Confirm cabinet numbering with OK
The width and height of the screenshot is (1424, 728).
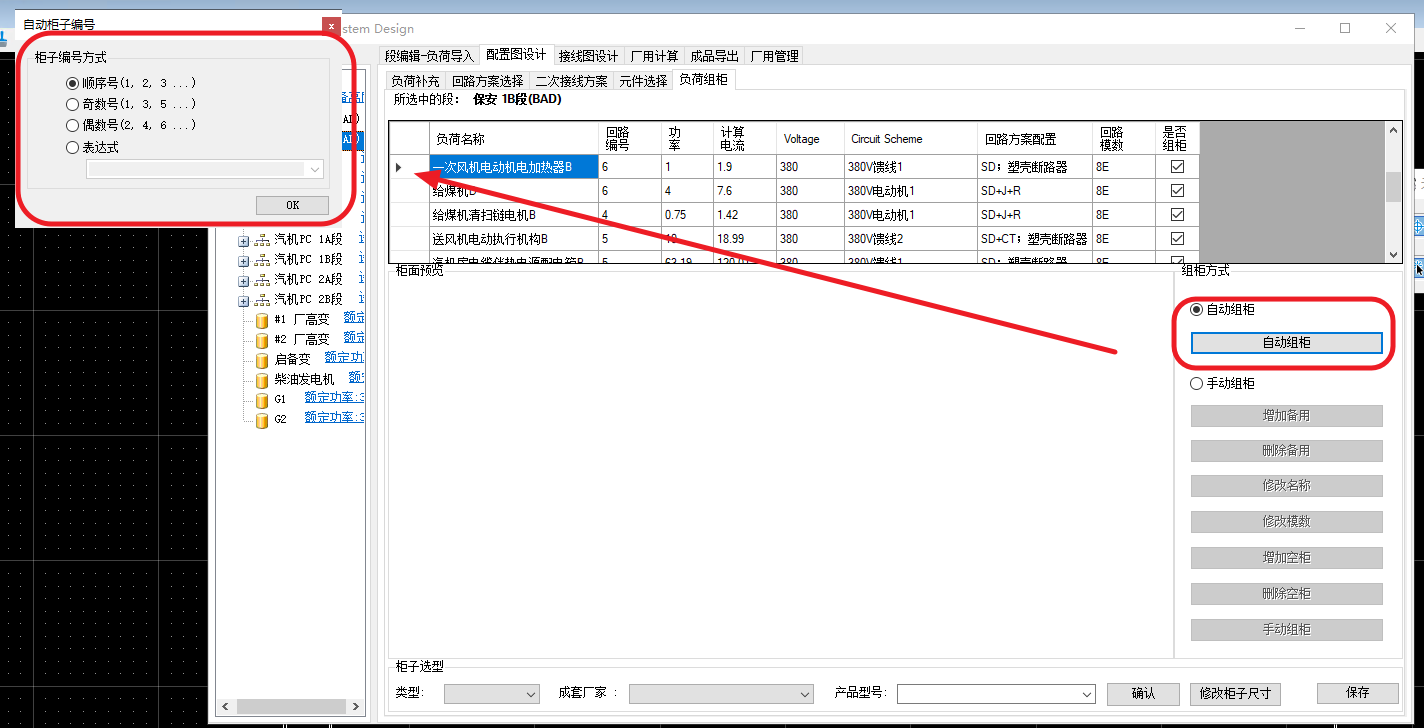tap(292, 205)
